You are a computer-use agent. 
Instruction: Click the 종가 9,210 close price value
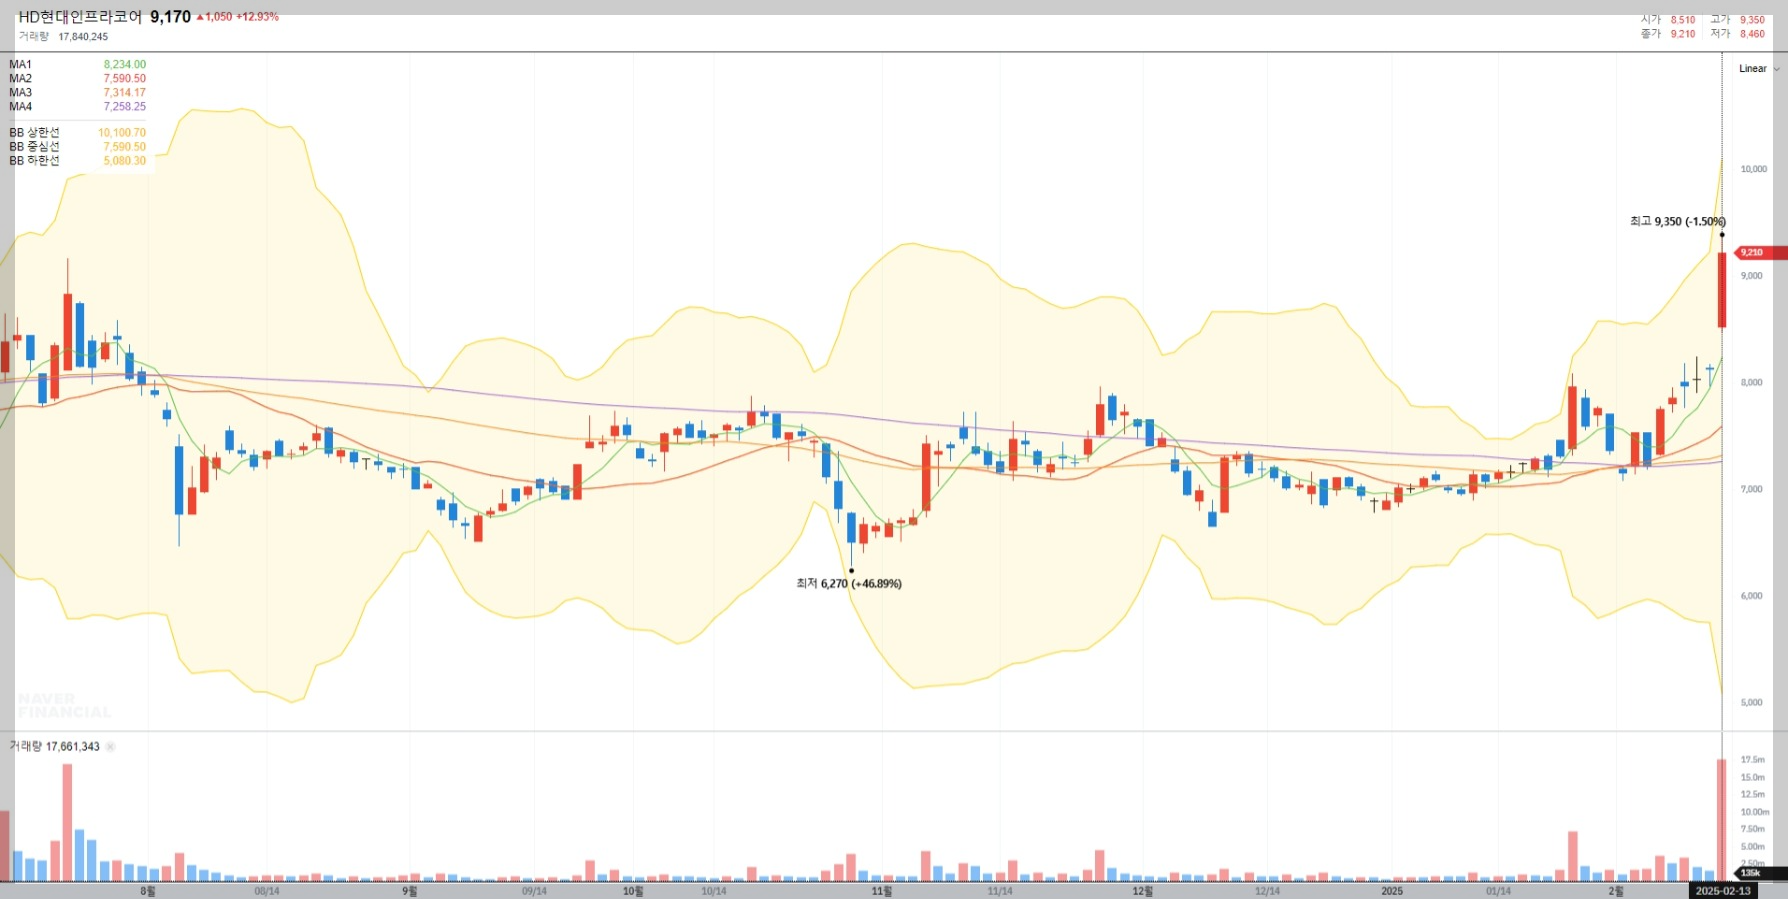pos(1683,34)
